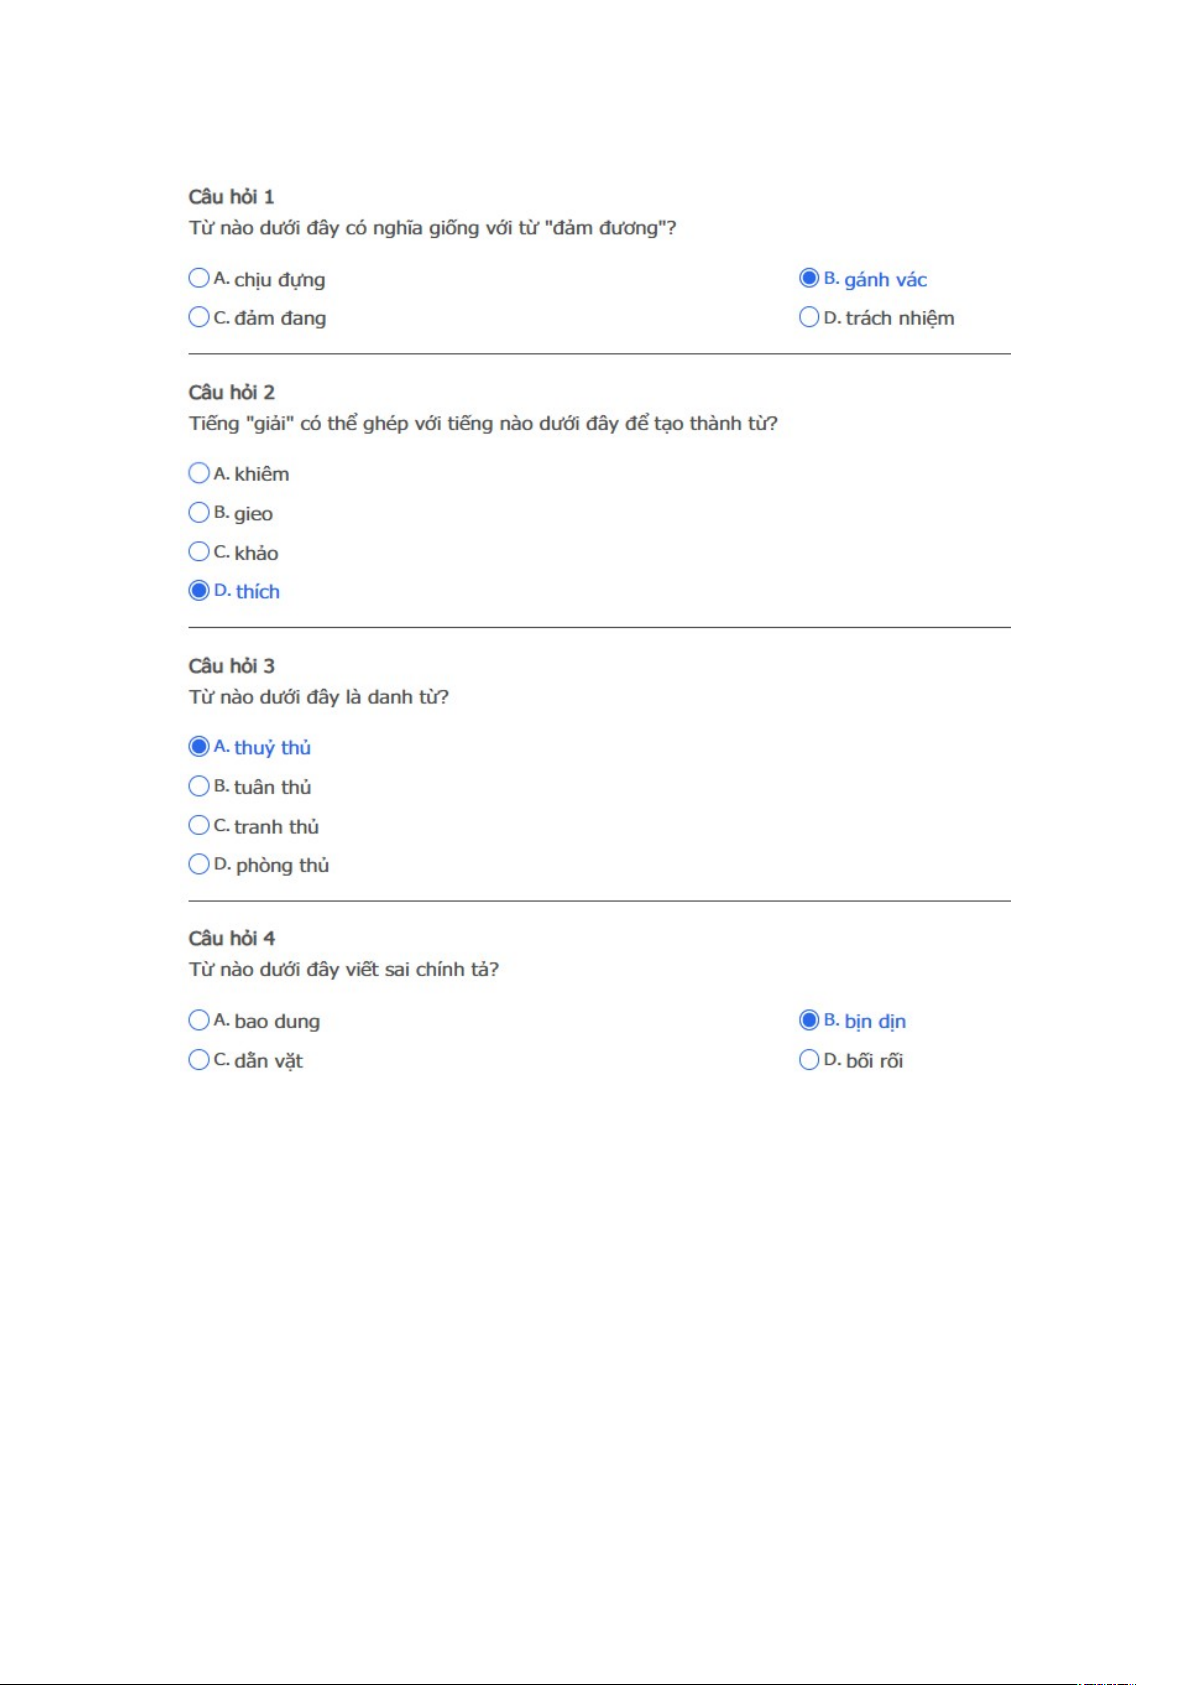The width and height of the screenshot is (1192, 1685).
Task: Choose radio option B 'bịn dịn'
Action: click(x=809, y=1020)
